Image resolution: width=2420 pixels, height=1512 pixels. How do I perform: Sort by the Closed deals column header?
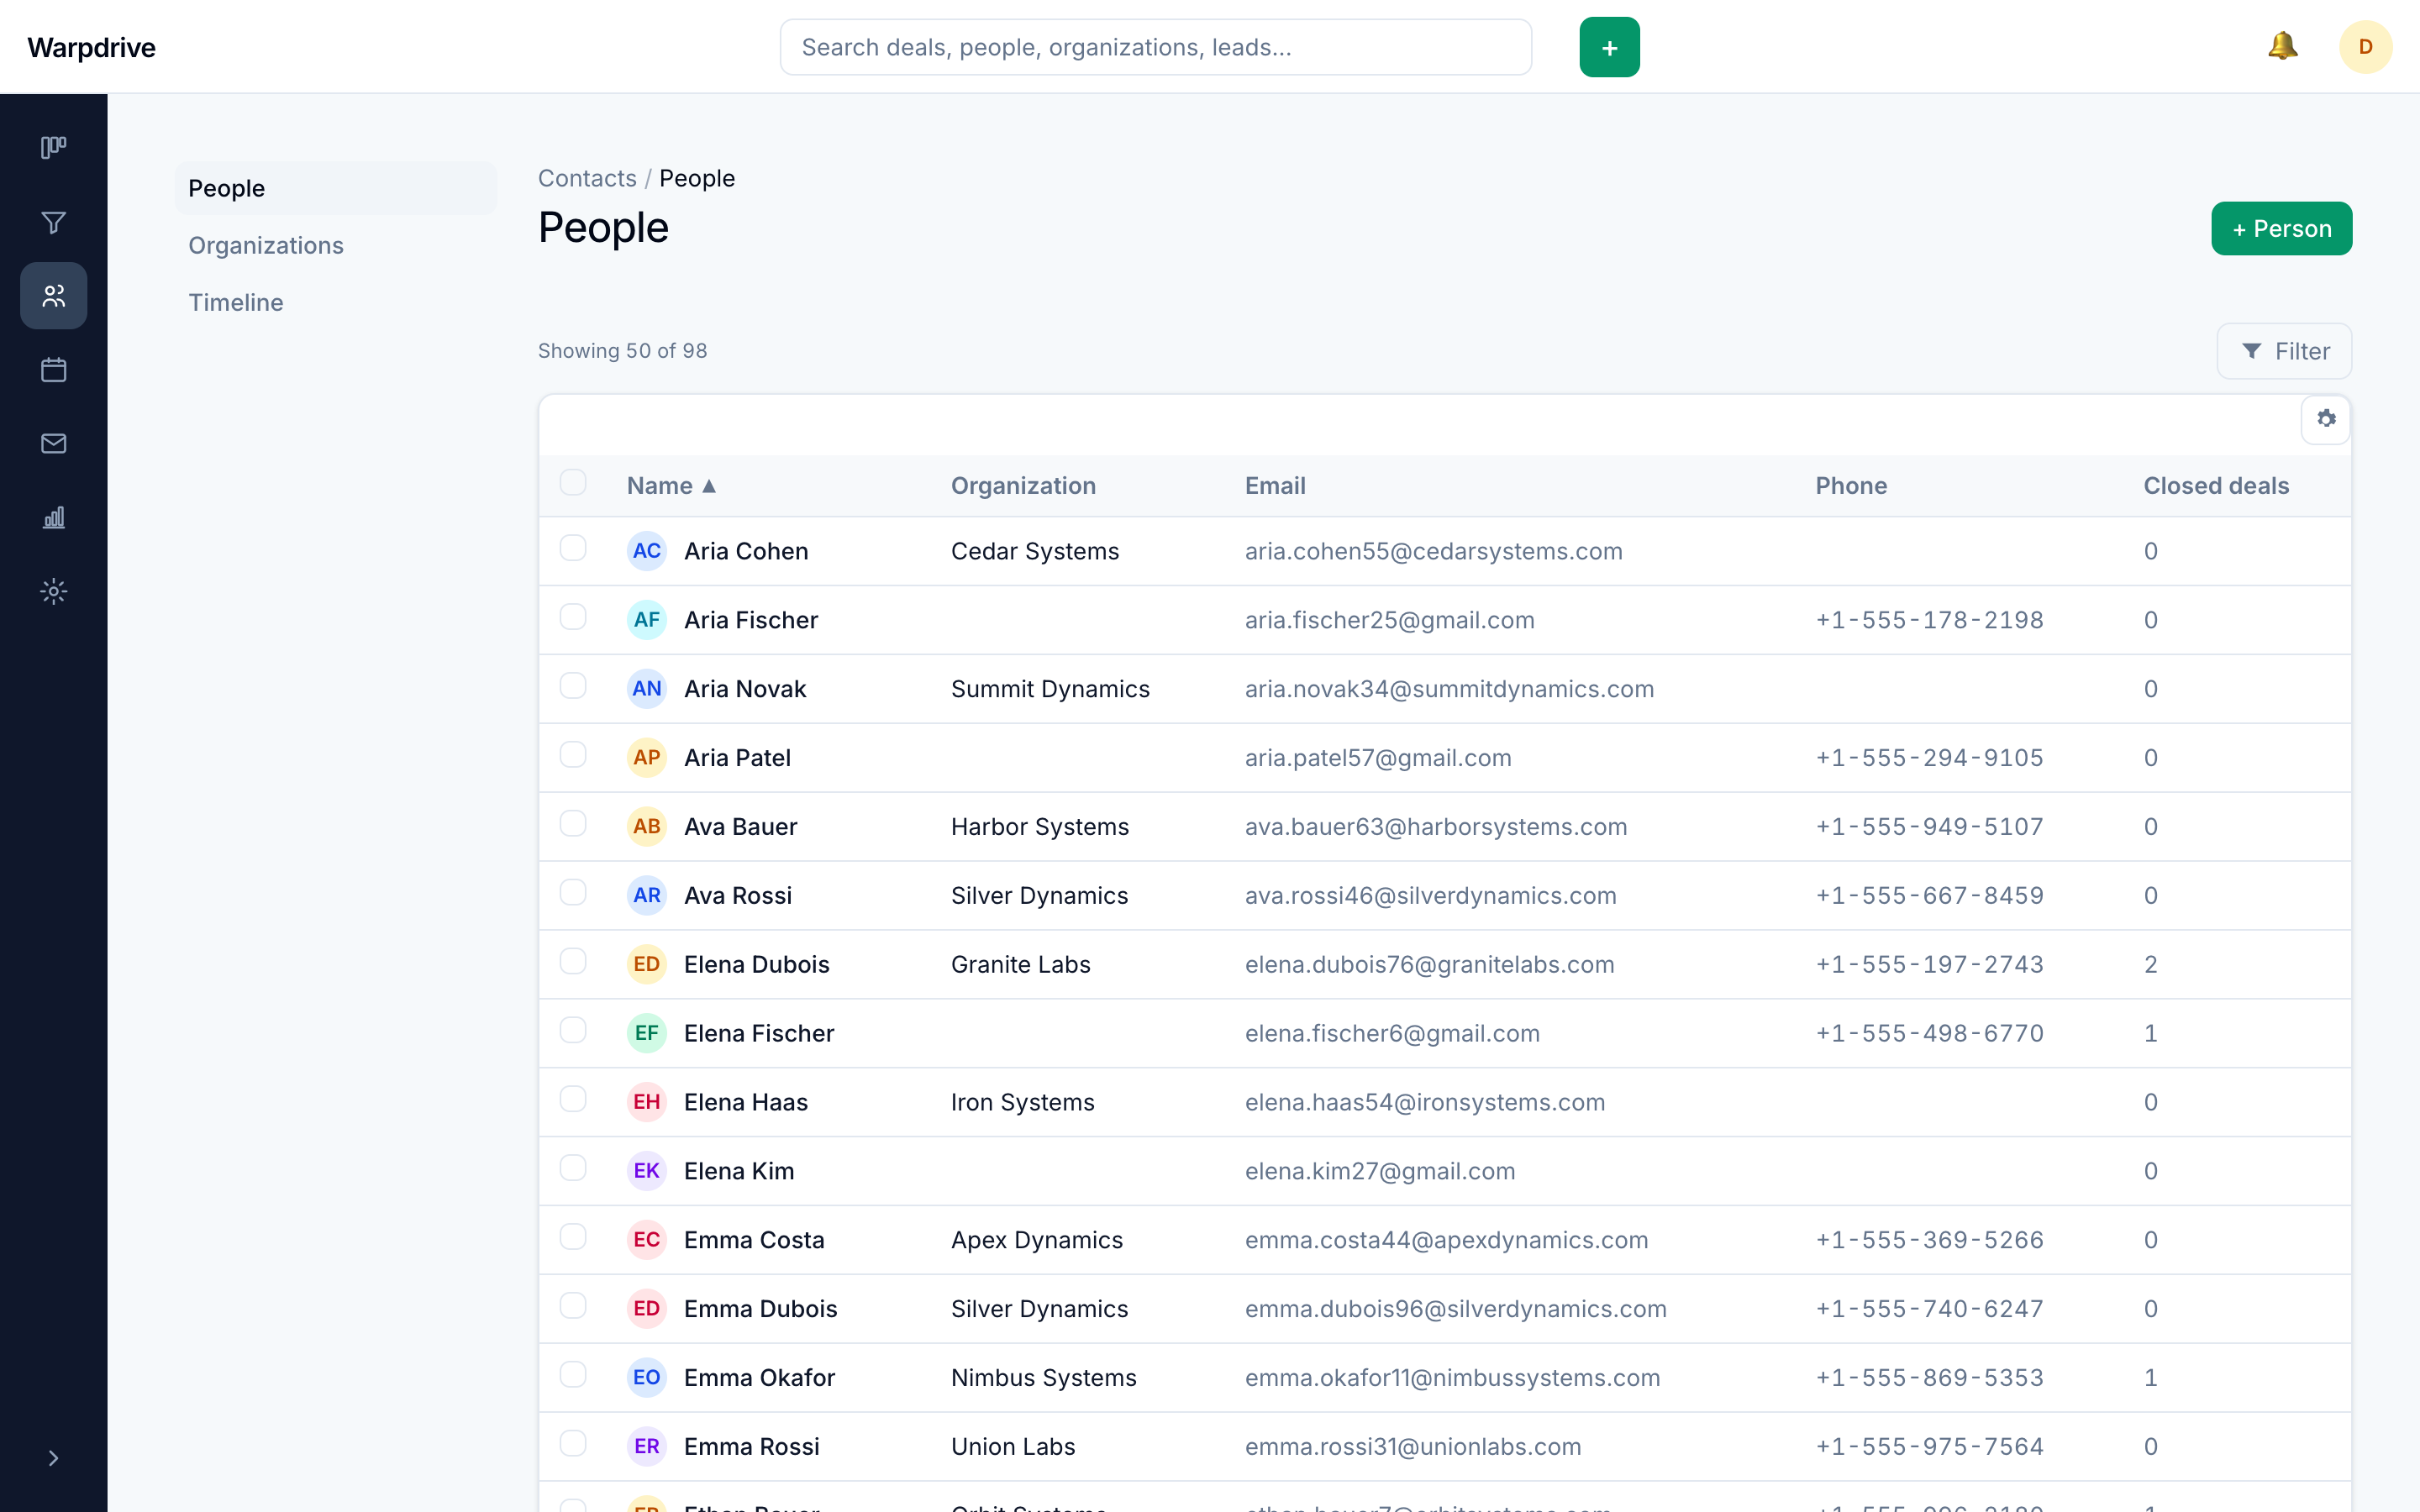pos(2216,486)
